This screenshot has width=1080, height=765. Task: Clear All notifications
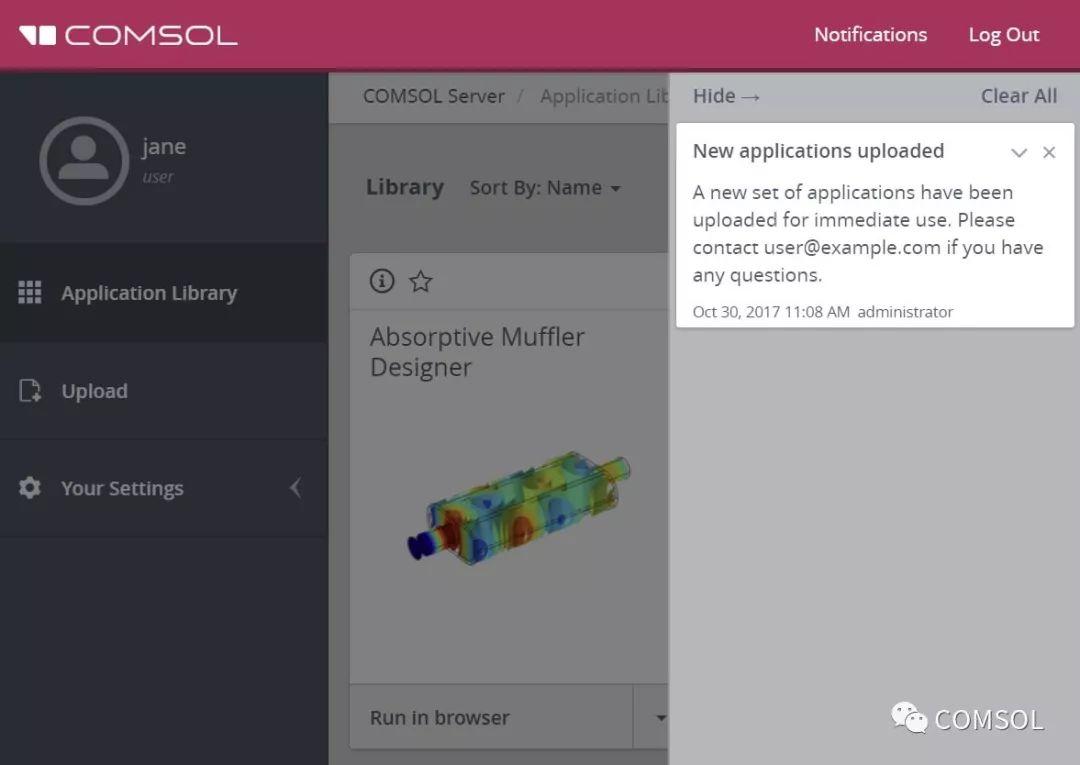tap(1018, 96)
